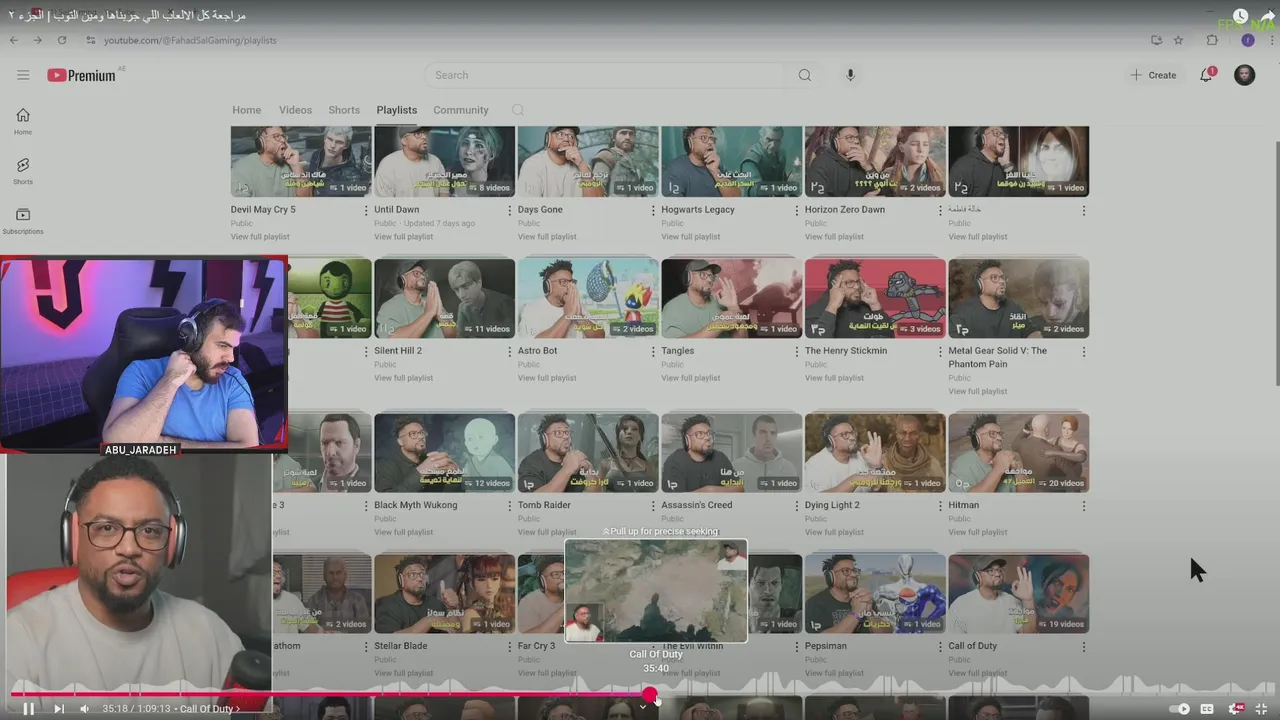Open the browser profile icon

(1247, 40)
